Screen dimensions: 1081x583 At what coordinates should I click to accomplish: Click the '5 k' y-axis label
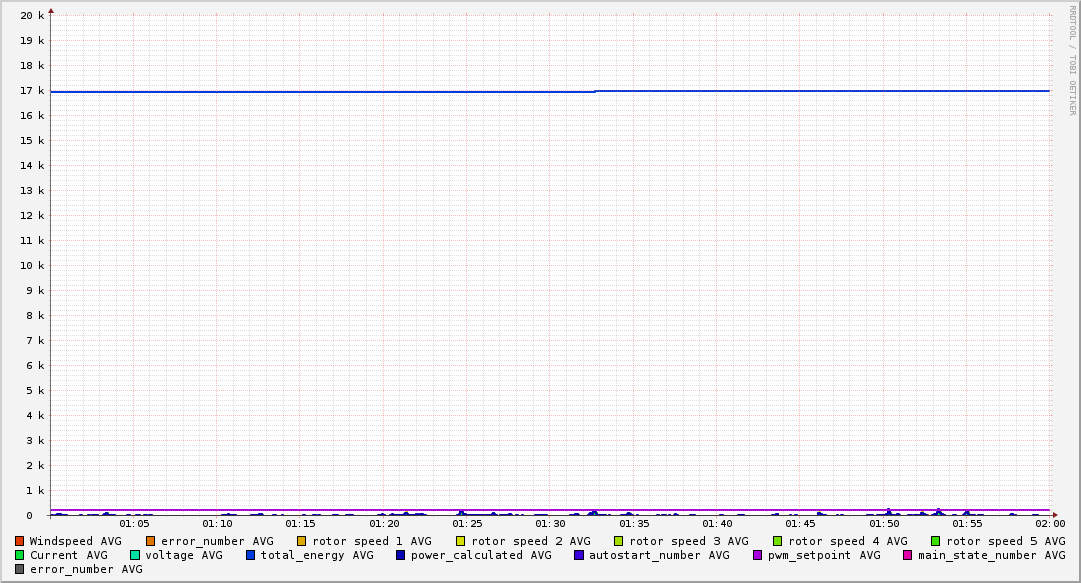coord(35,391)
